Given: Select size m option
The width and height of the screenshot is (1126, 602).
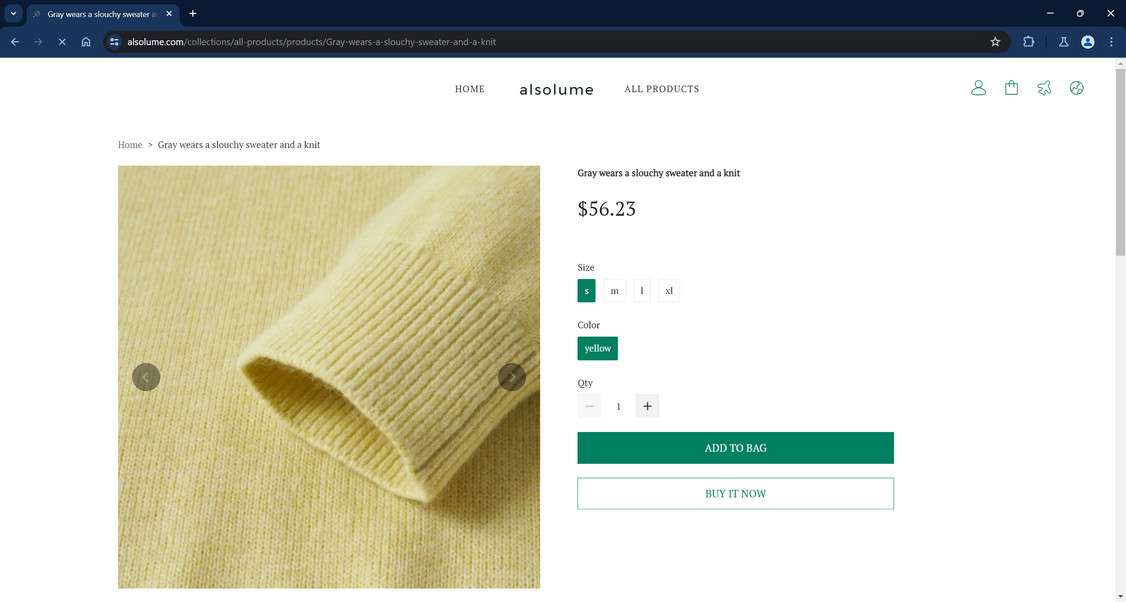Looking at the screenshot, I should [x=614, y=291].
